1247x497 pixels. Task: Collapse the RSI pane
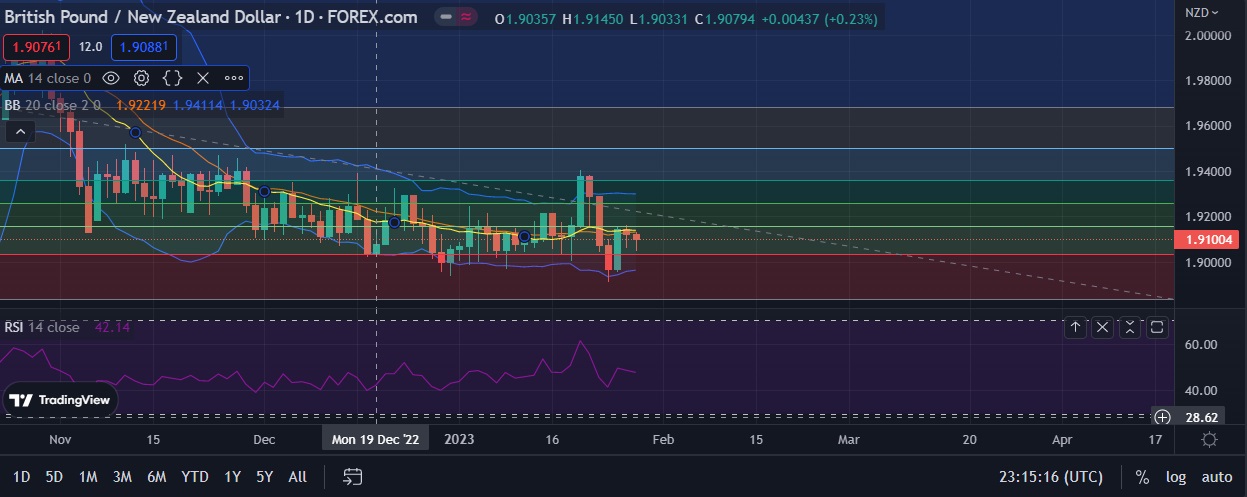[x=1130, y=327]
